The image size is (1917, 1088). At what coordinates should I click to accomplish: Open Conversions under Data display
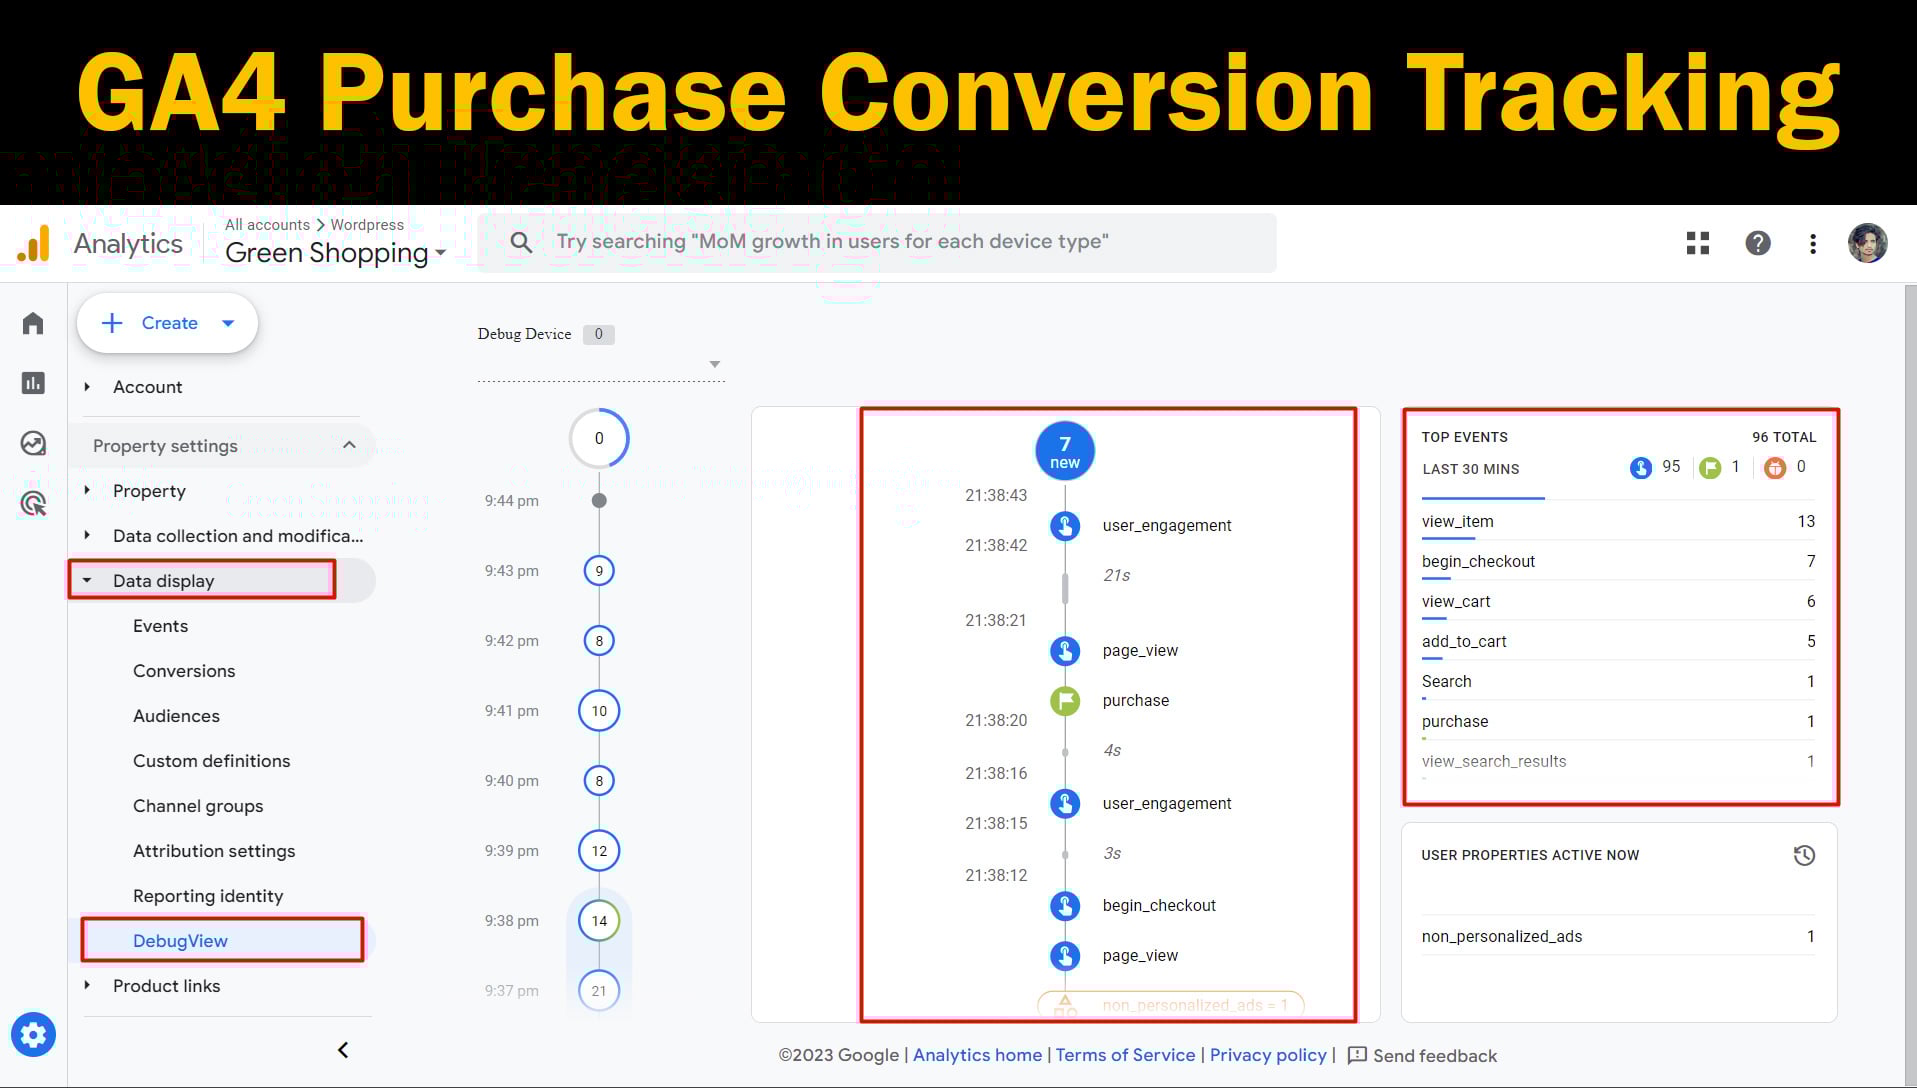coord(184,671)
